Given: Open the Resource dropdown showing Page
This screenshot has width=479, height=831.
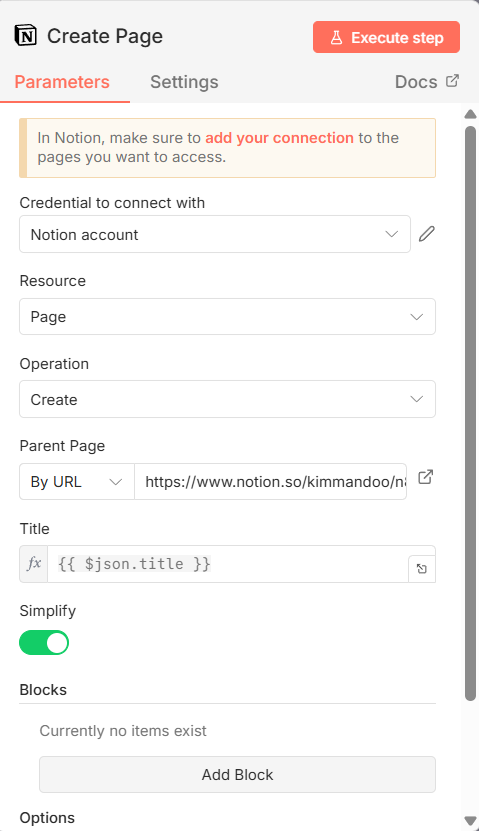Looking at the screenshot, I should (227, 316).
